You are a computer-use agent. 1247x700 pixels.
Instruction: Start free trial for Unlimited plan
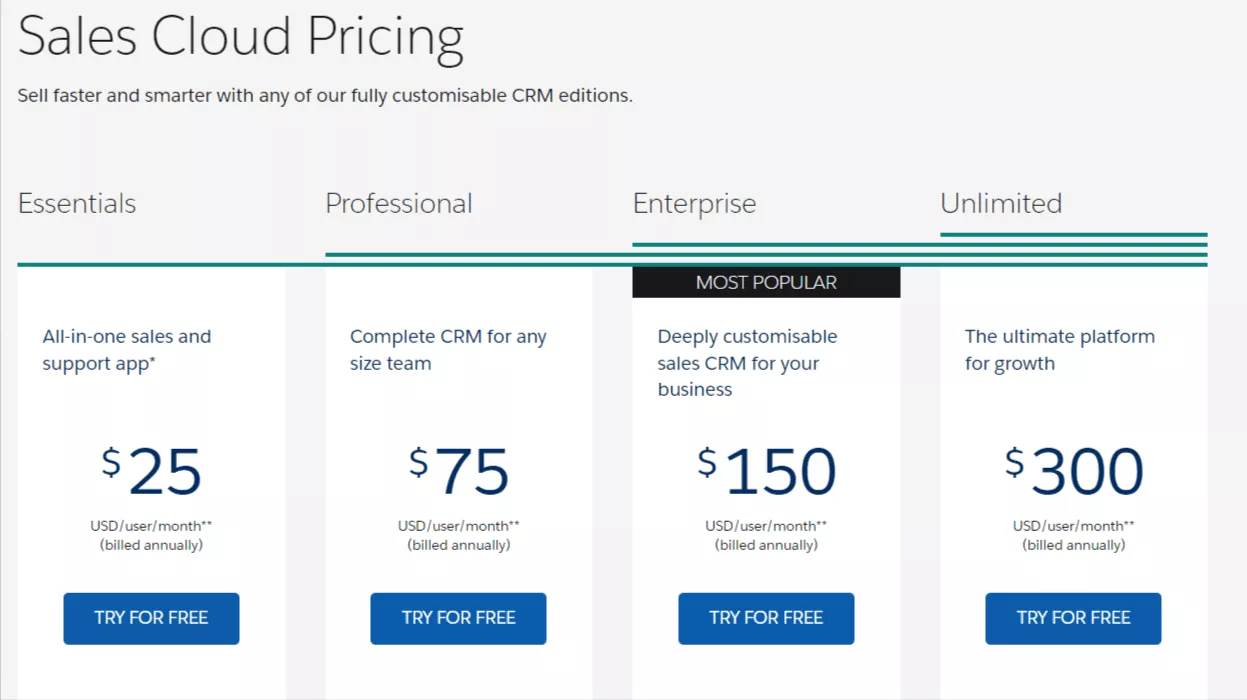pyautogui.click(x=1073, y=618)
